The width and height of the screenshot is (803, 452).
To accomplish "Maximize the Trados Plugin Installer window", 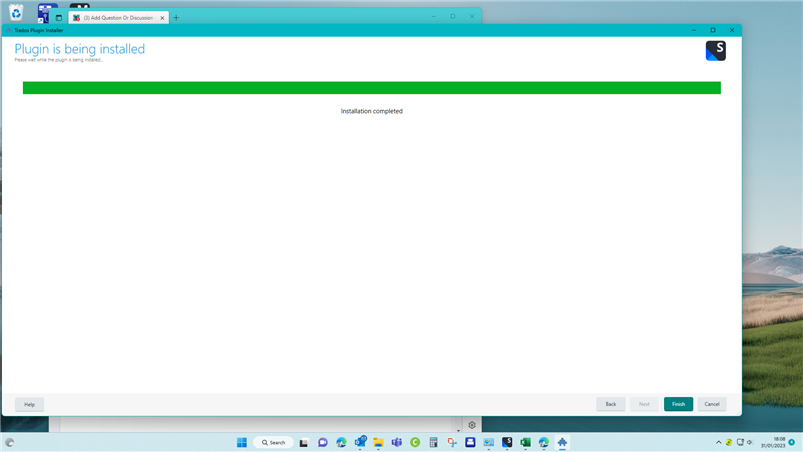I will point(713,30).
